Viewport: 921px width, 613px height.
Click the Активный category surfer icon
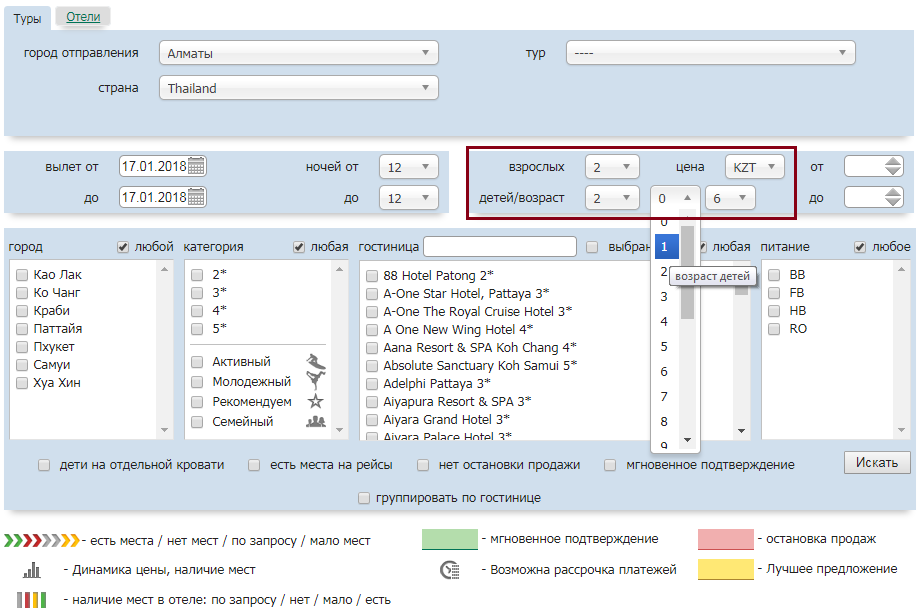[x=316, y=362]
